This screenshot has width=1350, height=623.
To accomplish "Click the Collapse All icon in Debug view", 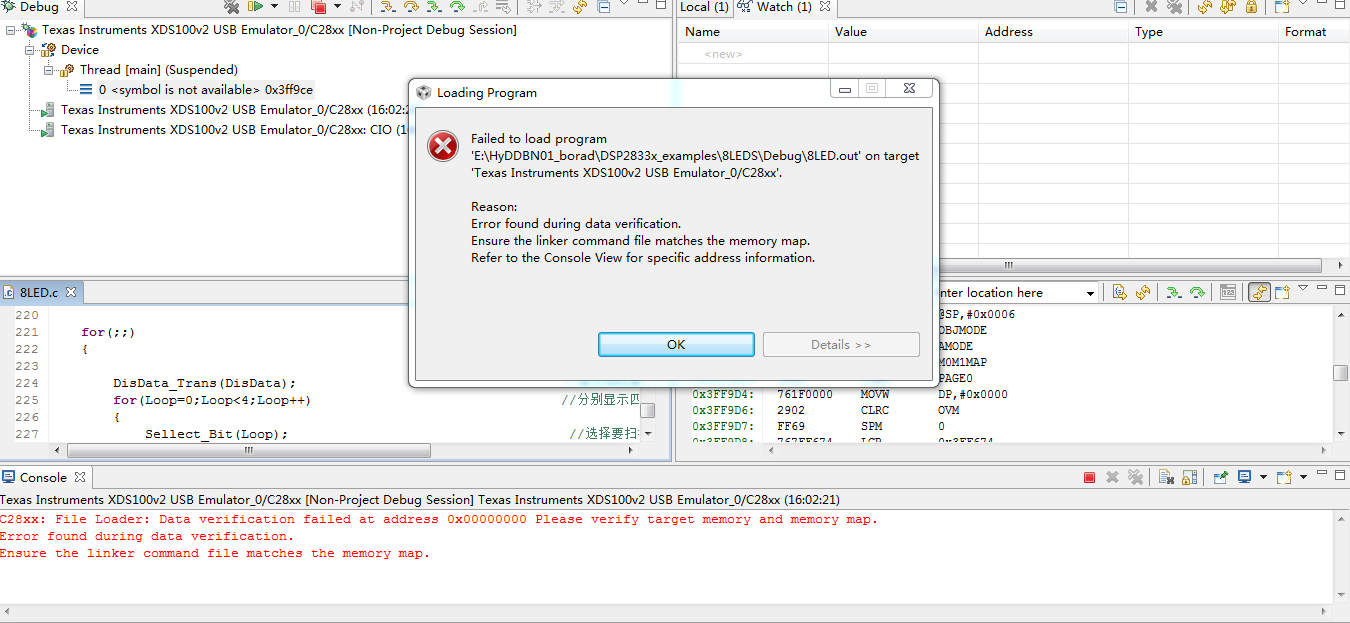I will (x=604, y=6).
